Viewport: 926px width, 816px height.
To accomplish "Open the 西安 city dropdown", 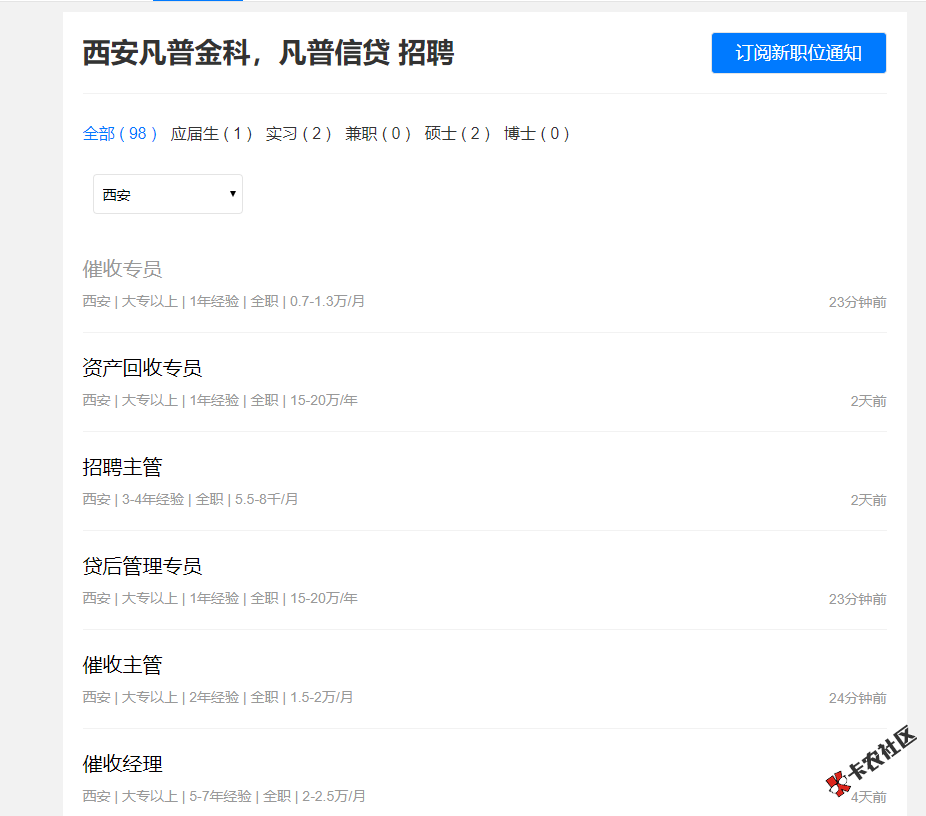I will click(x=168, y=194).
